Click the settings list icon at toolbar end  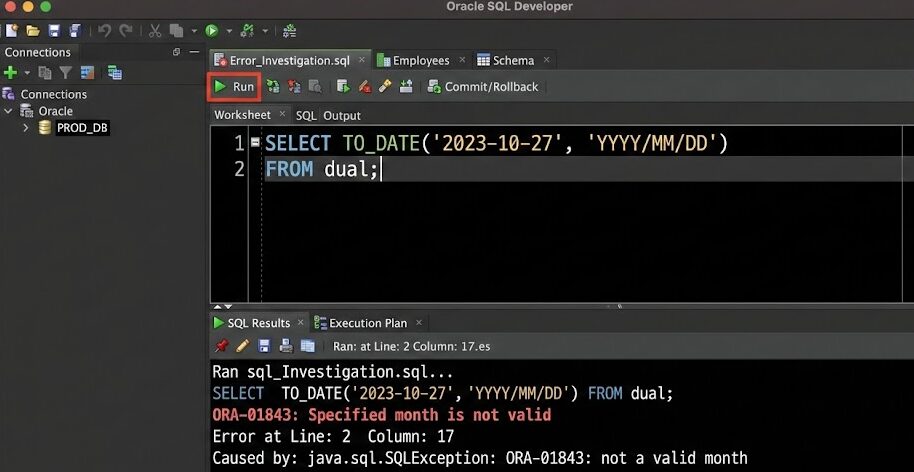pos(289,31)
